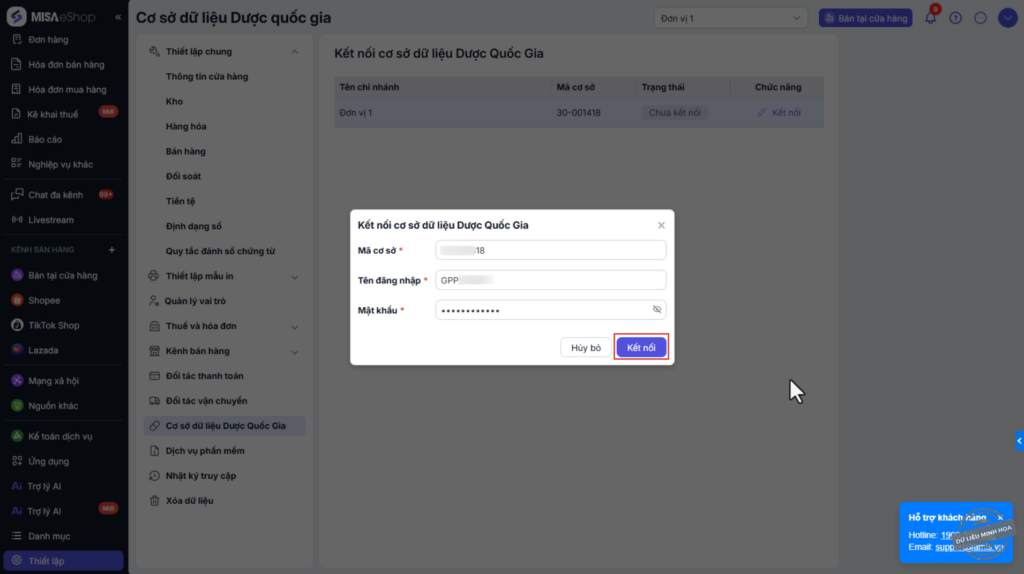Click the Chat đa kênh icon
This screenshot has height=574, width=1024.
click(x=17, y=194)
